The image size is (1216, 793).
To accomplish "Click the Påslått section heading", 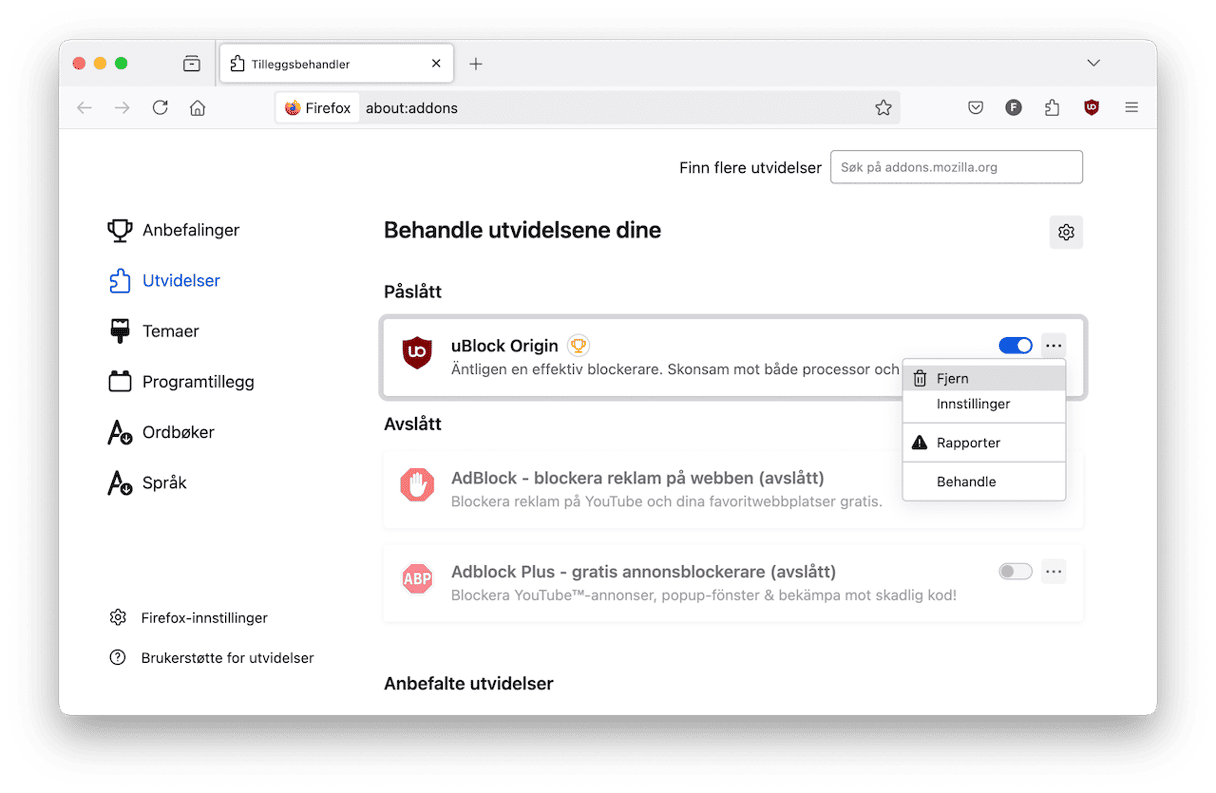I will pyautogui.click(x=413, y=292).
